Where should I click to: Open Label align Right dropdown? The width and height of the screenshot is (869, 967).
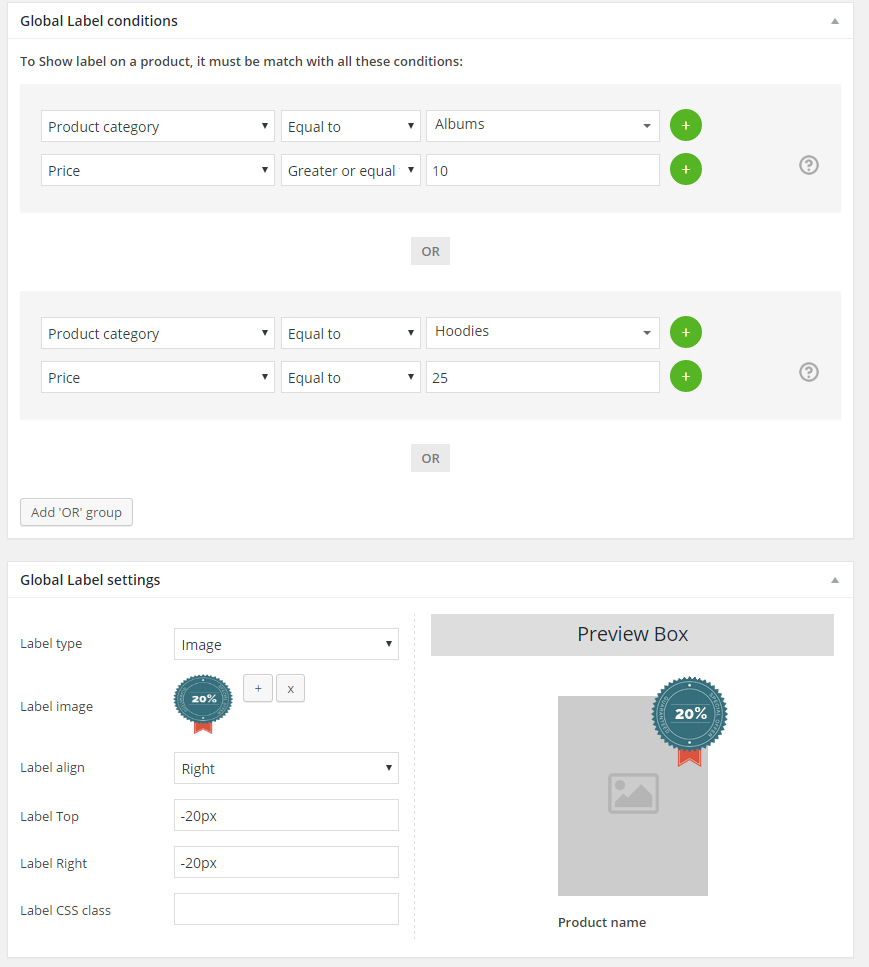click(286, 768)
